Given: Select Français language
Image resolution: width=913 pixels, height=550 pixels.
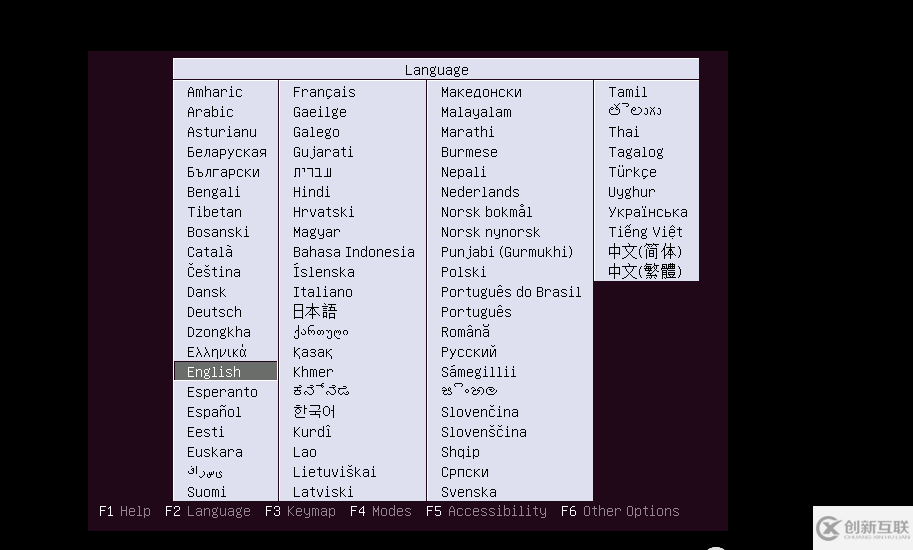Looking at the screenshot, I should [x=324, y=92].
